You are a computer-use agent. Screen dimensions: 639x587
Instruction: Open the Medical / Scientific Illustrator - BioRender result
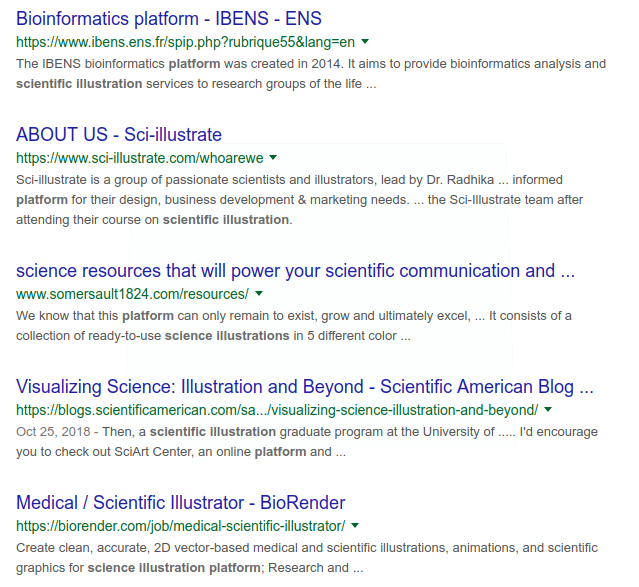181,502
